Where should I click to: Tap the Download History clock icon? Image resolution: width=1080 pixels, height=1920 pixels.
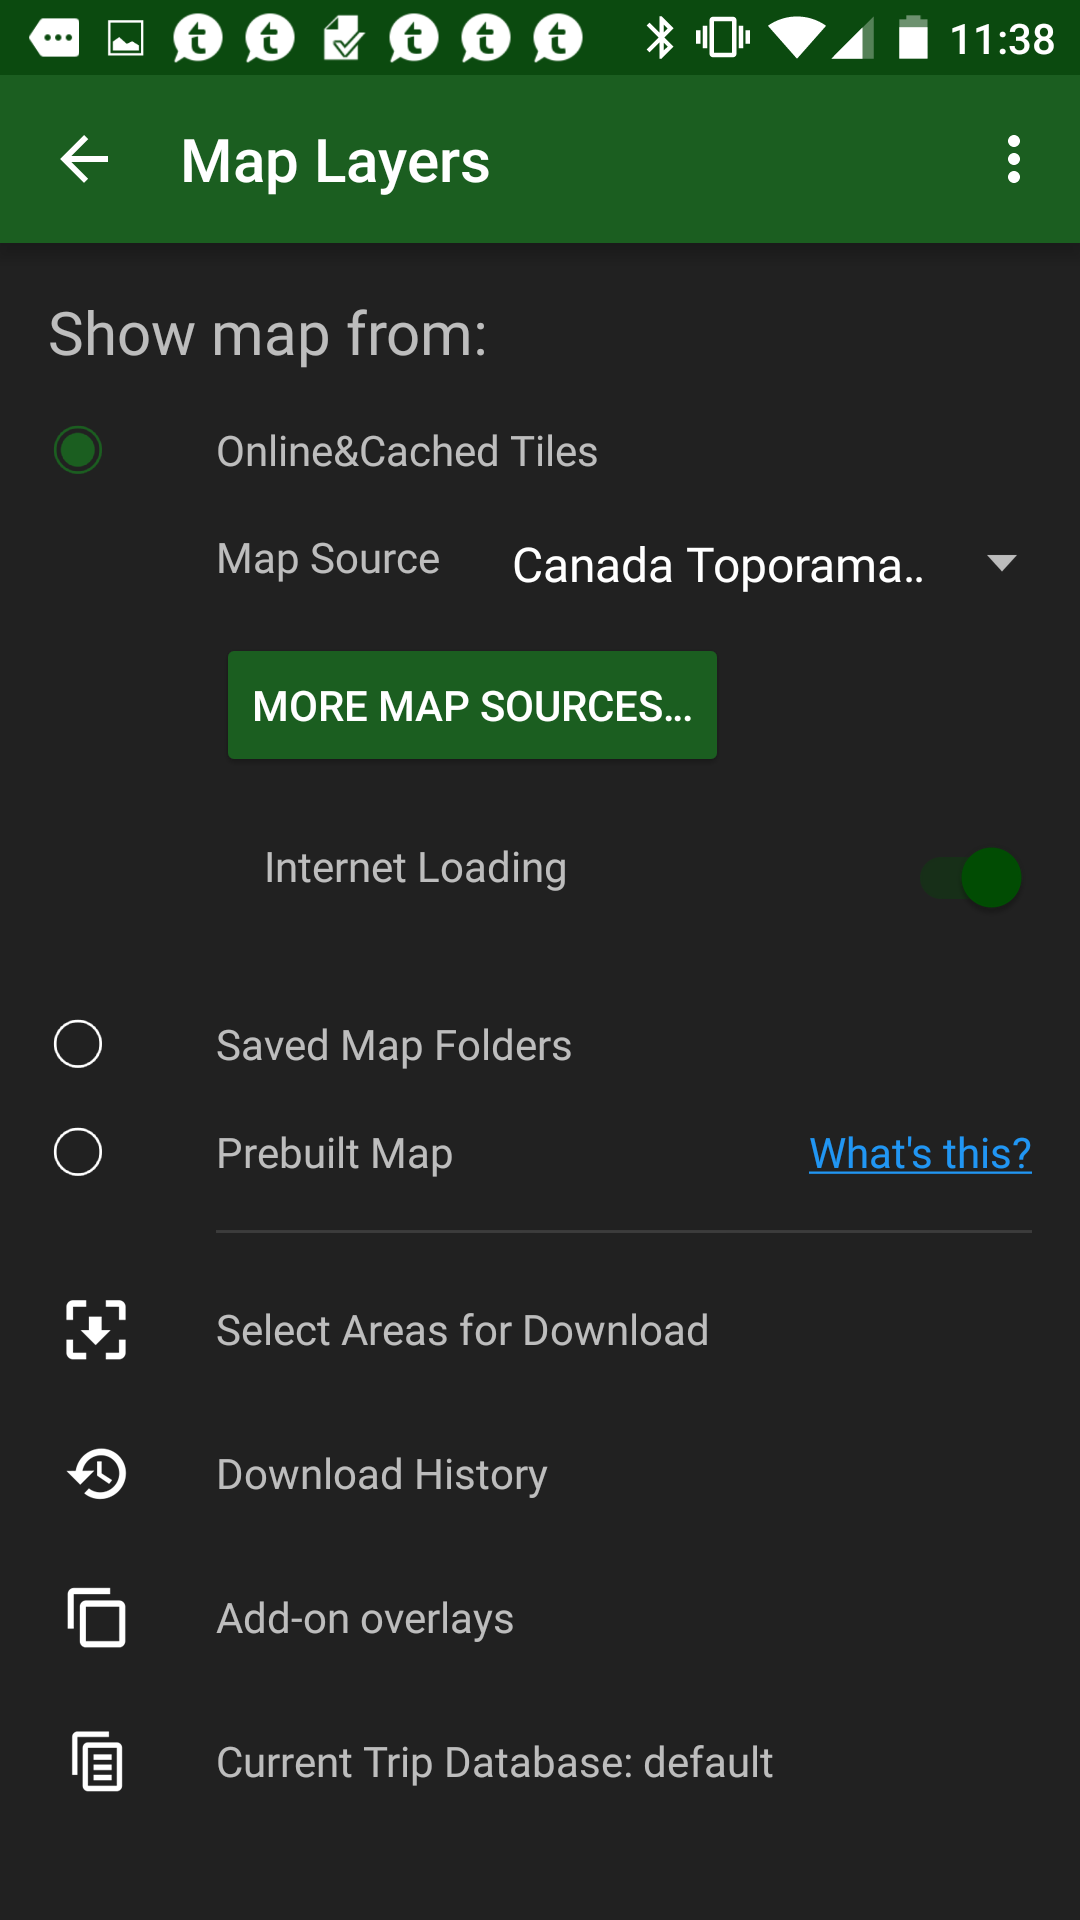(x=97, y=1474)
